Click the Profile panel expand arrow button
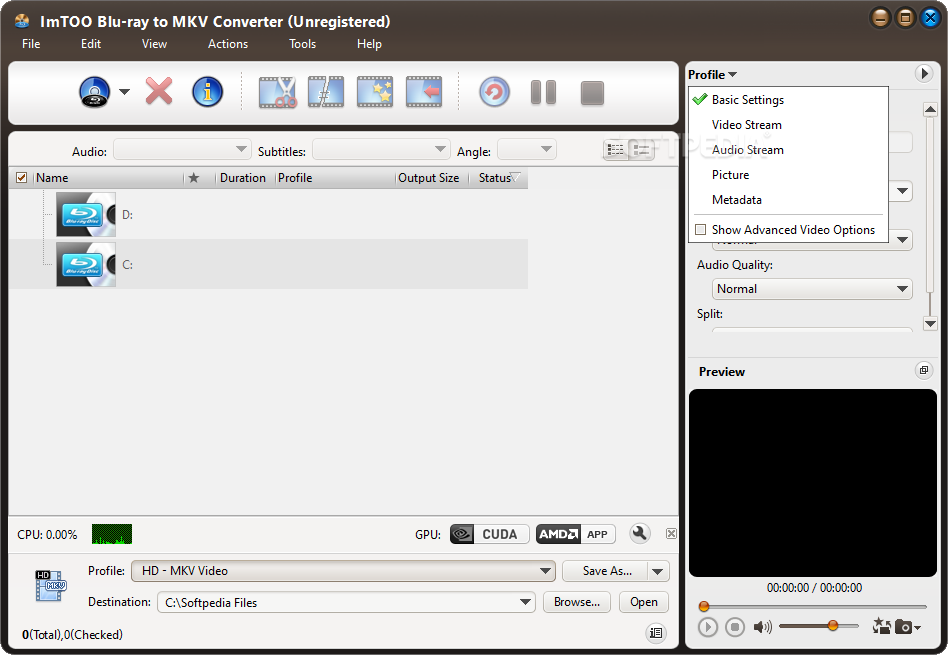 pyautogui.click(x=923, y=74)
